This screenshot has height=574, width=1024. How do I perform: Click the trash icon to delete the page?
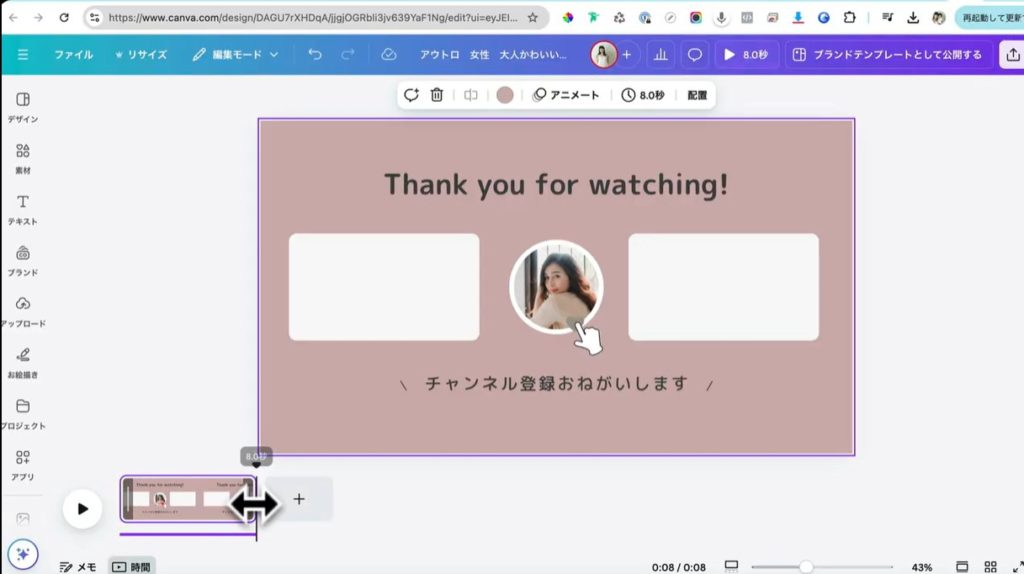437,95
